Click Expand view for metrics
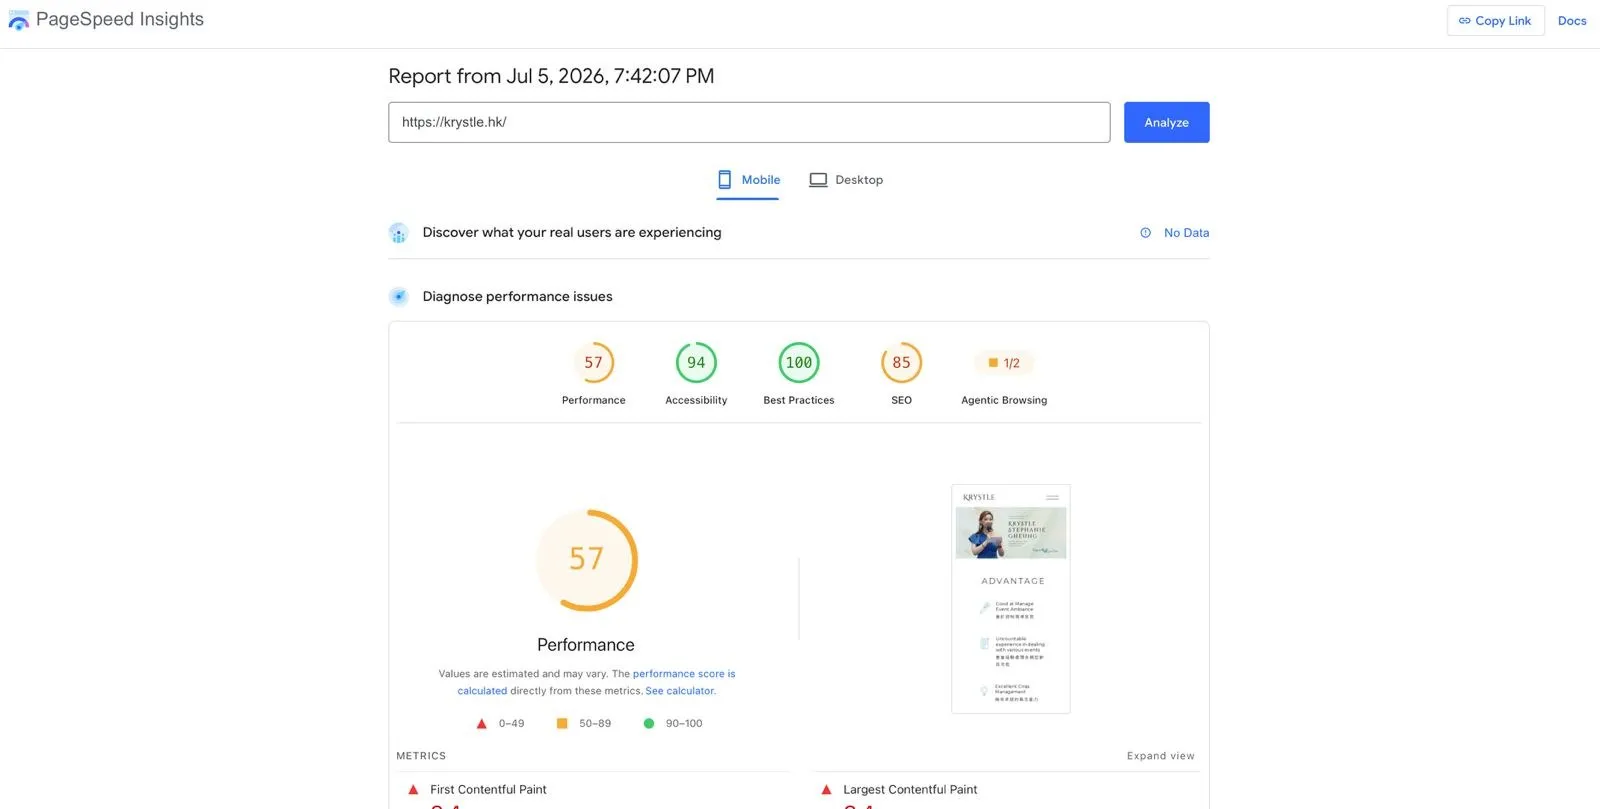This screenshot has width=1600, height=809. [1160, 756]
